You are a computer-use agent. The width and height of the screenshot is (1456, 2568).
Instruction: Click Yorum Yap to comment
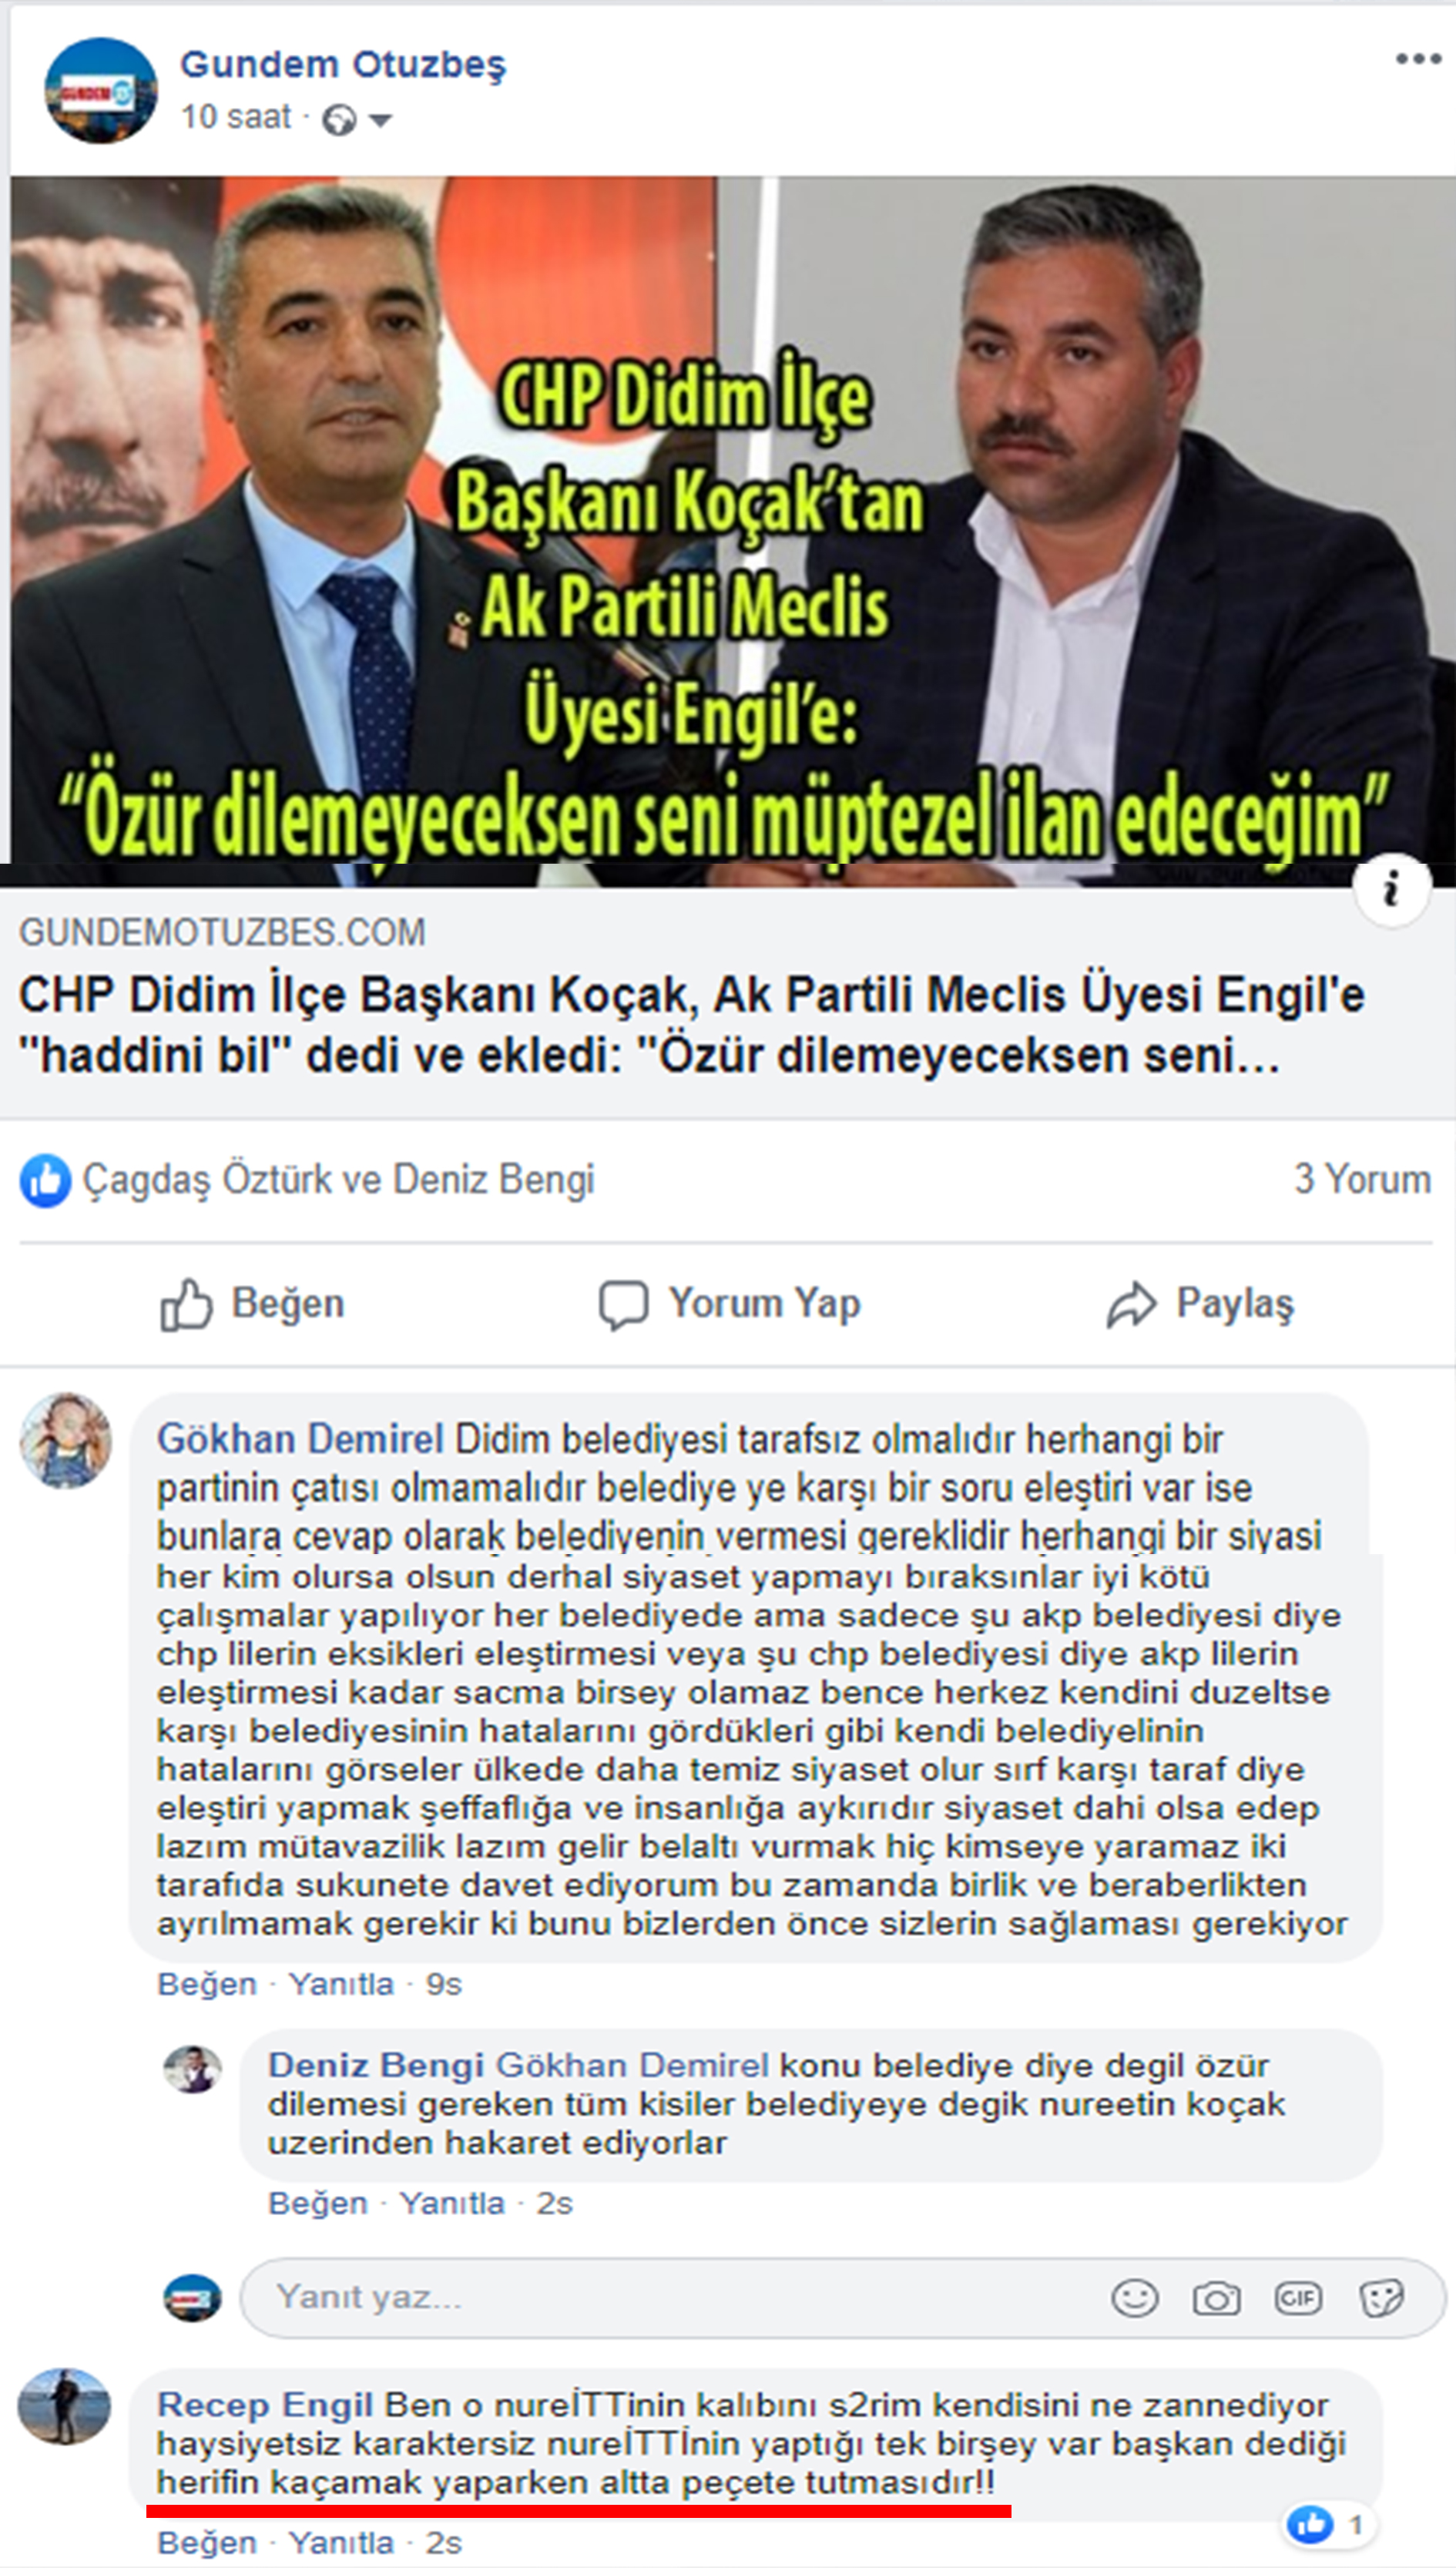(729, 1304)
